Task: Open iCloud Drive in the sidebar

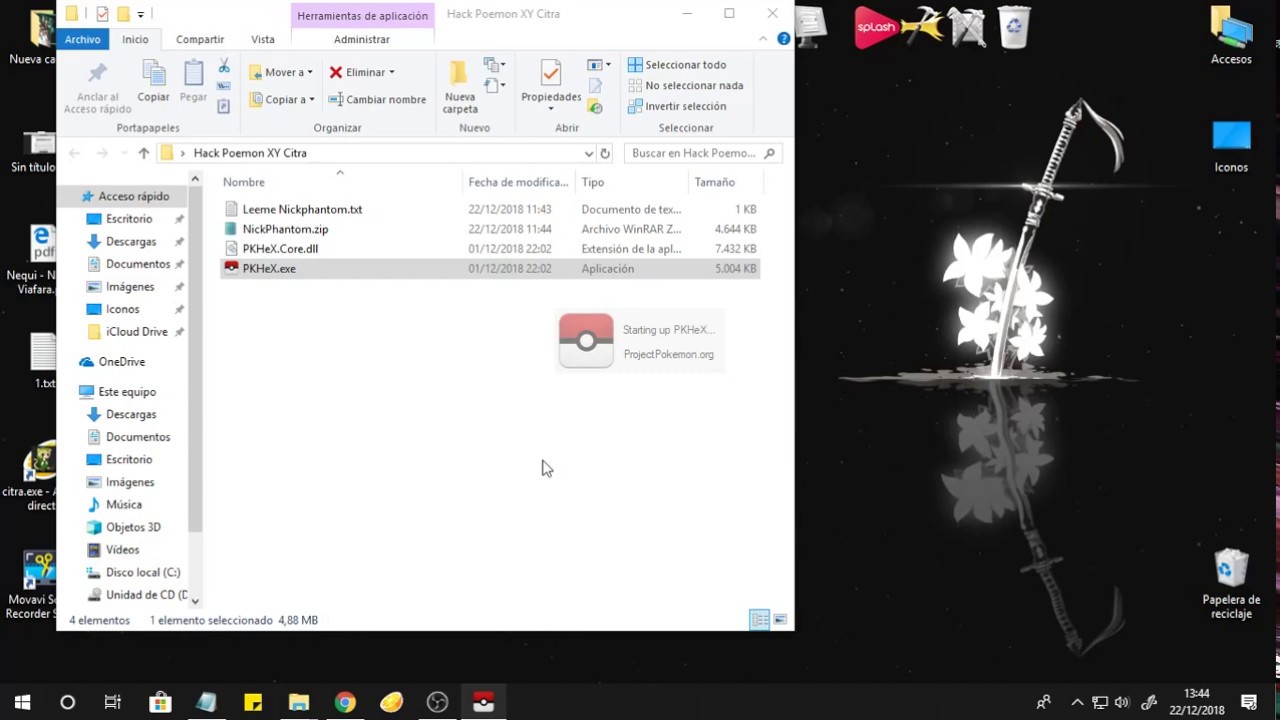Action: click(x=136, y=332)
